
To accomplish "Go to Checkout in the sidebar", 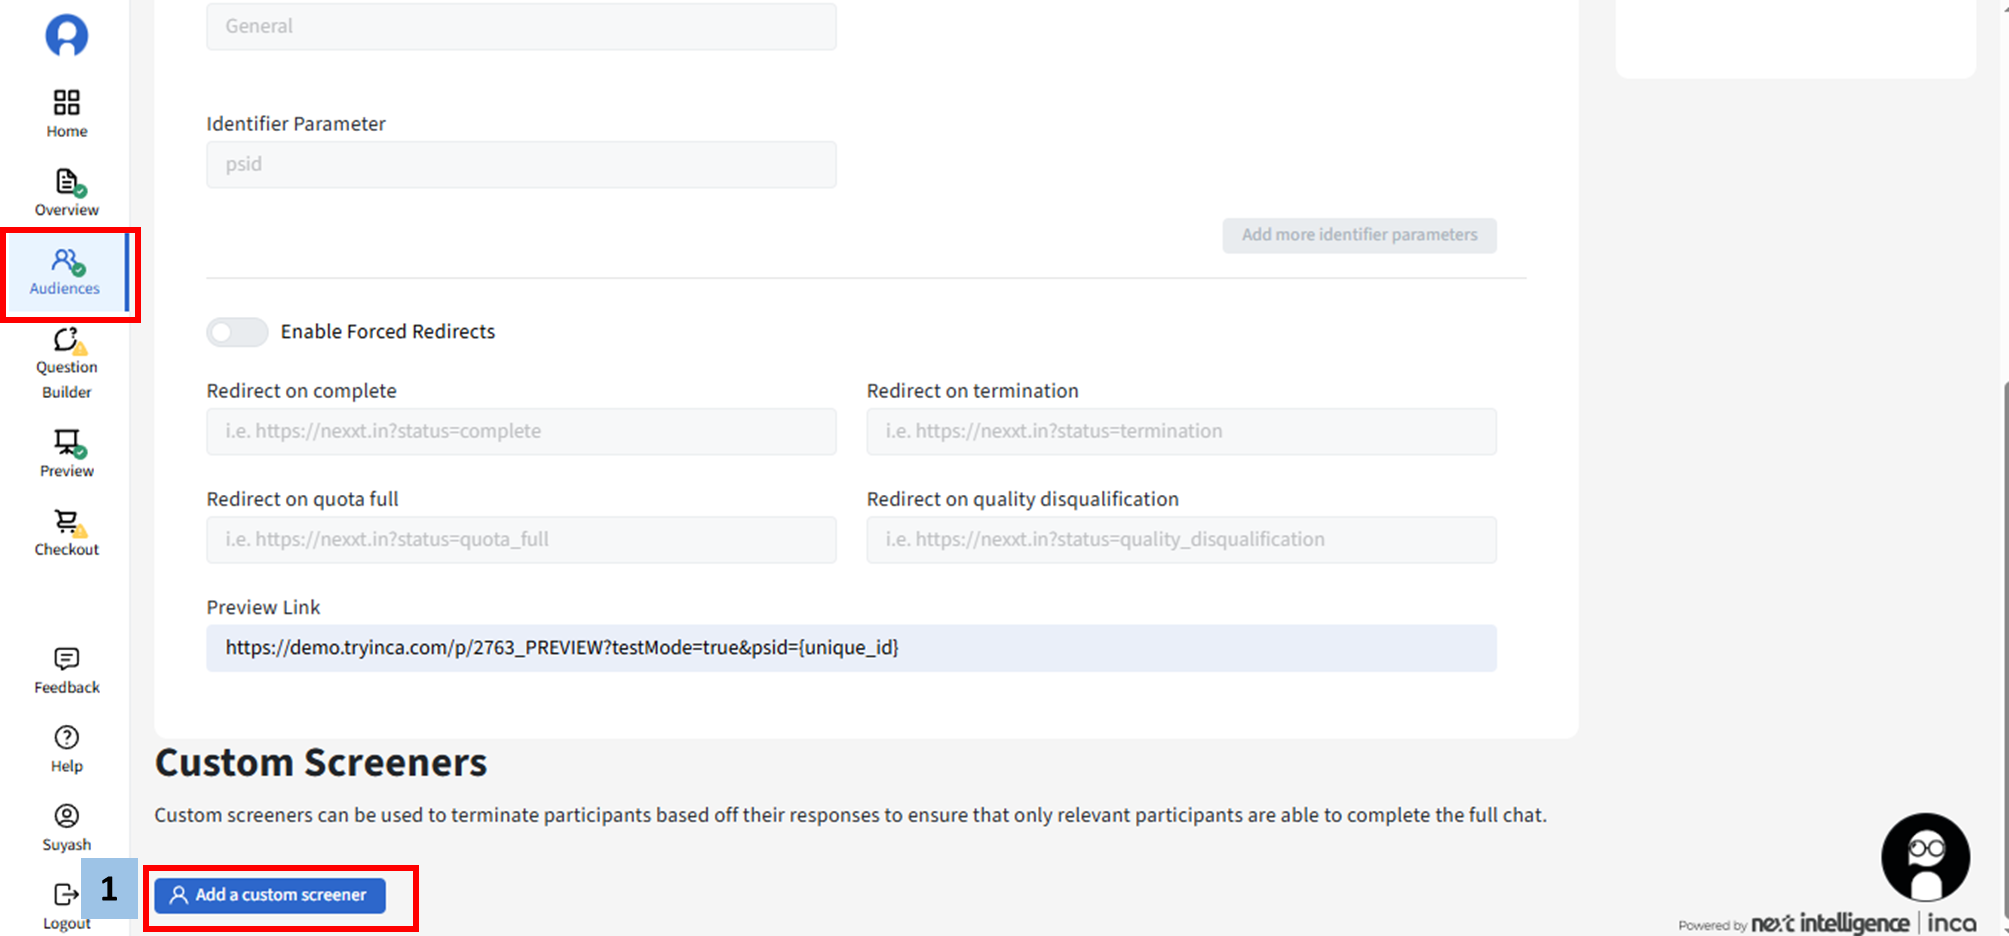I will click(x=66, y=523).
